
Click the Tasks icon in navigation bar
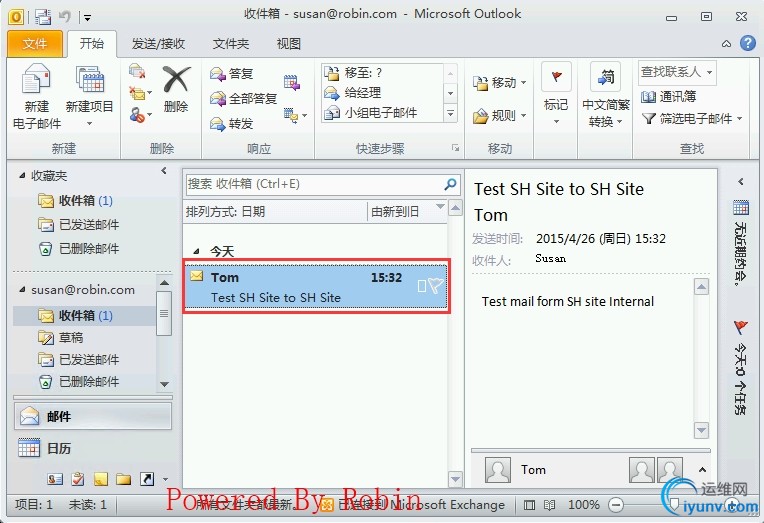78,479
